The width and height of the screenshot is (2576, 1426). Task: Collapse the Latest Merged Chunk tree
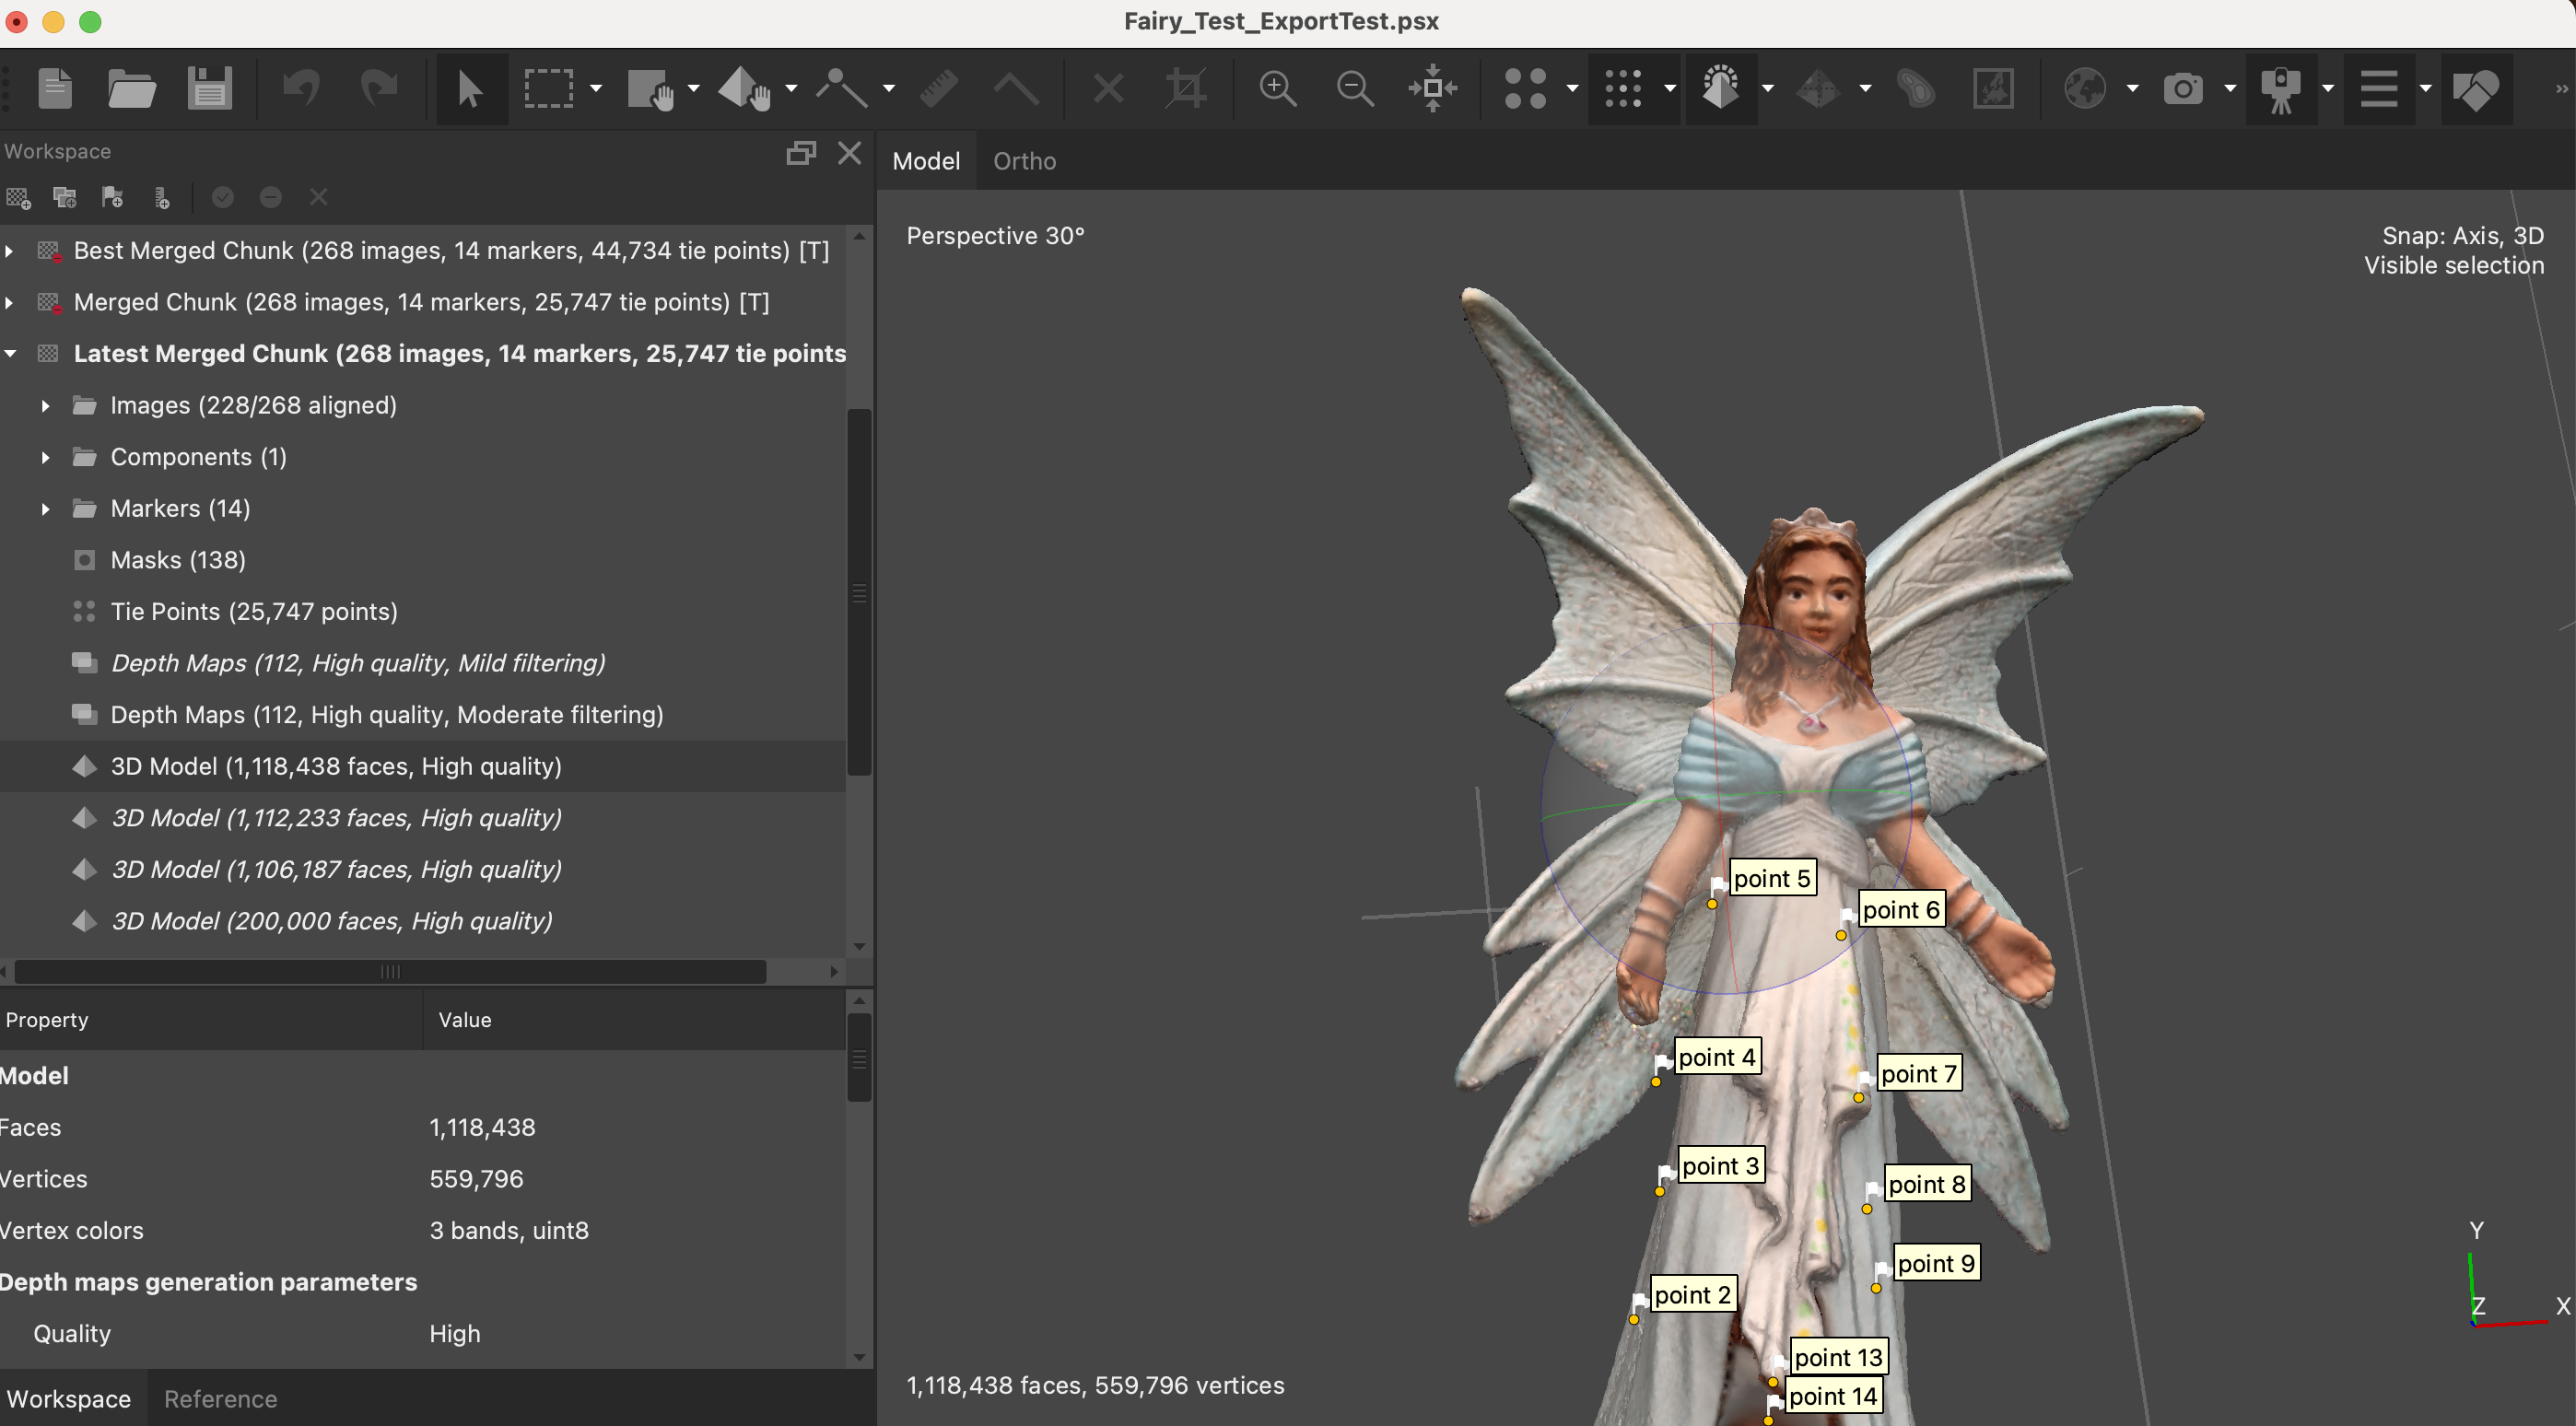pos(11,354)
